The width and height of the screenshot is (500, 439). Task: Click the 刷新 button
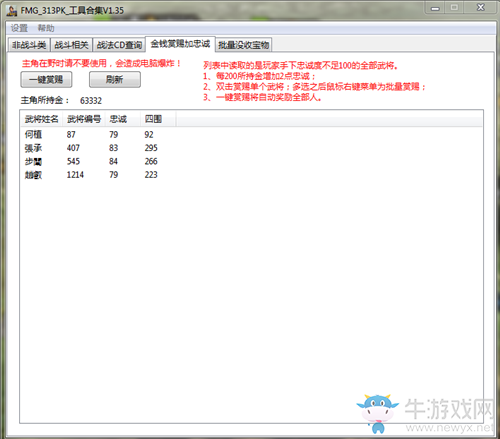[115, 80]
